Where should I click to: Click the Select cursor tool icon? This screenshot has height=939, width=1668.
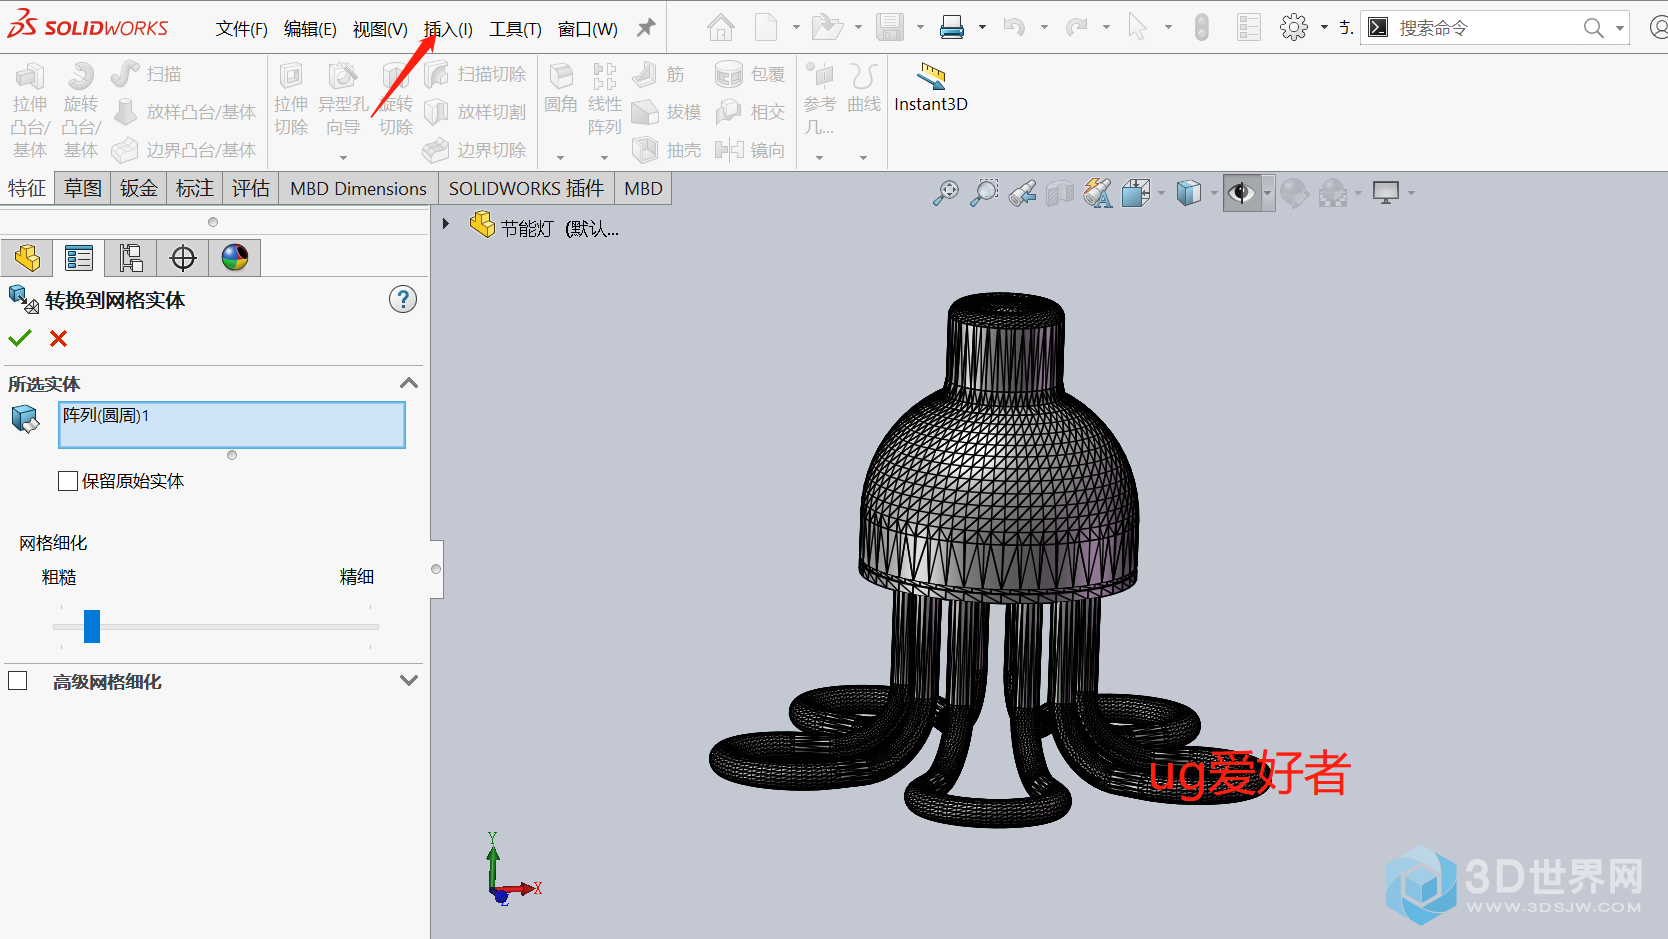coord(1137,27)
